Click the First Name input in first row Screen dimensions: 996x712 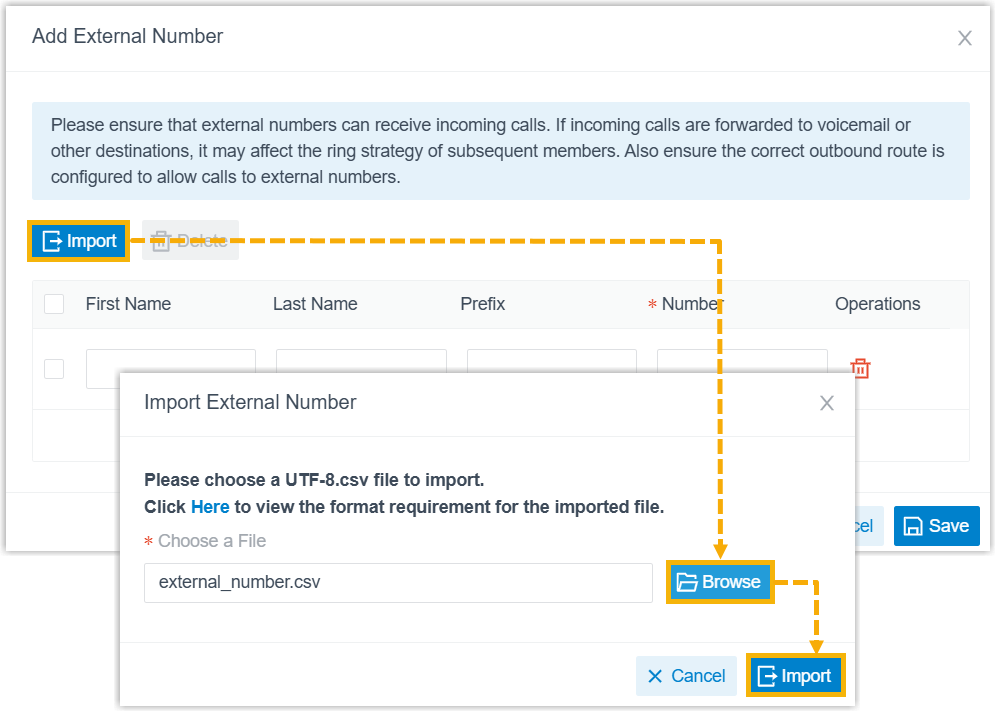171,361
